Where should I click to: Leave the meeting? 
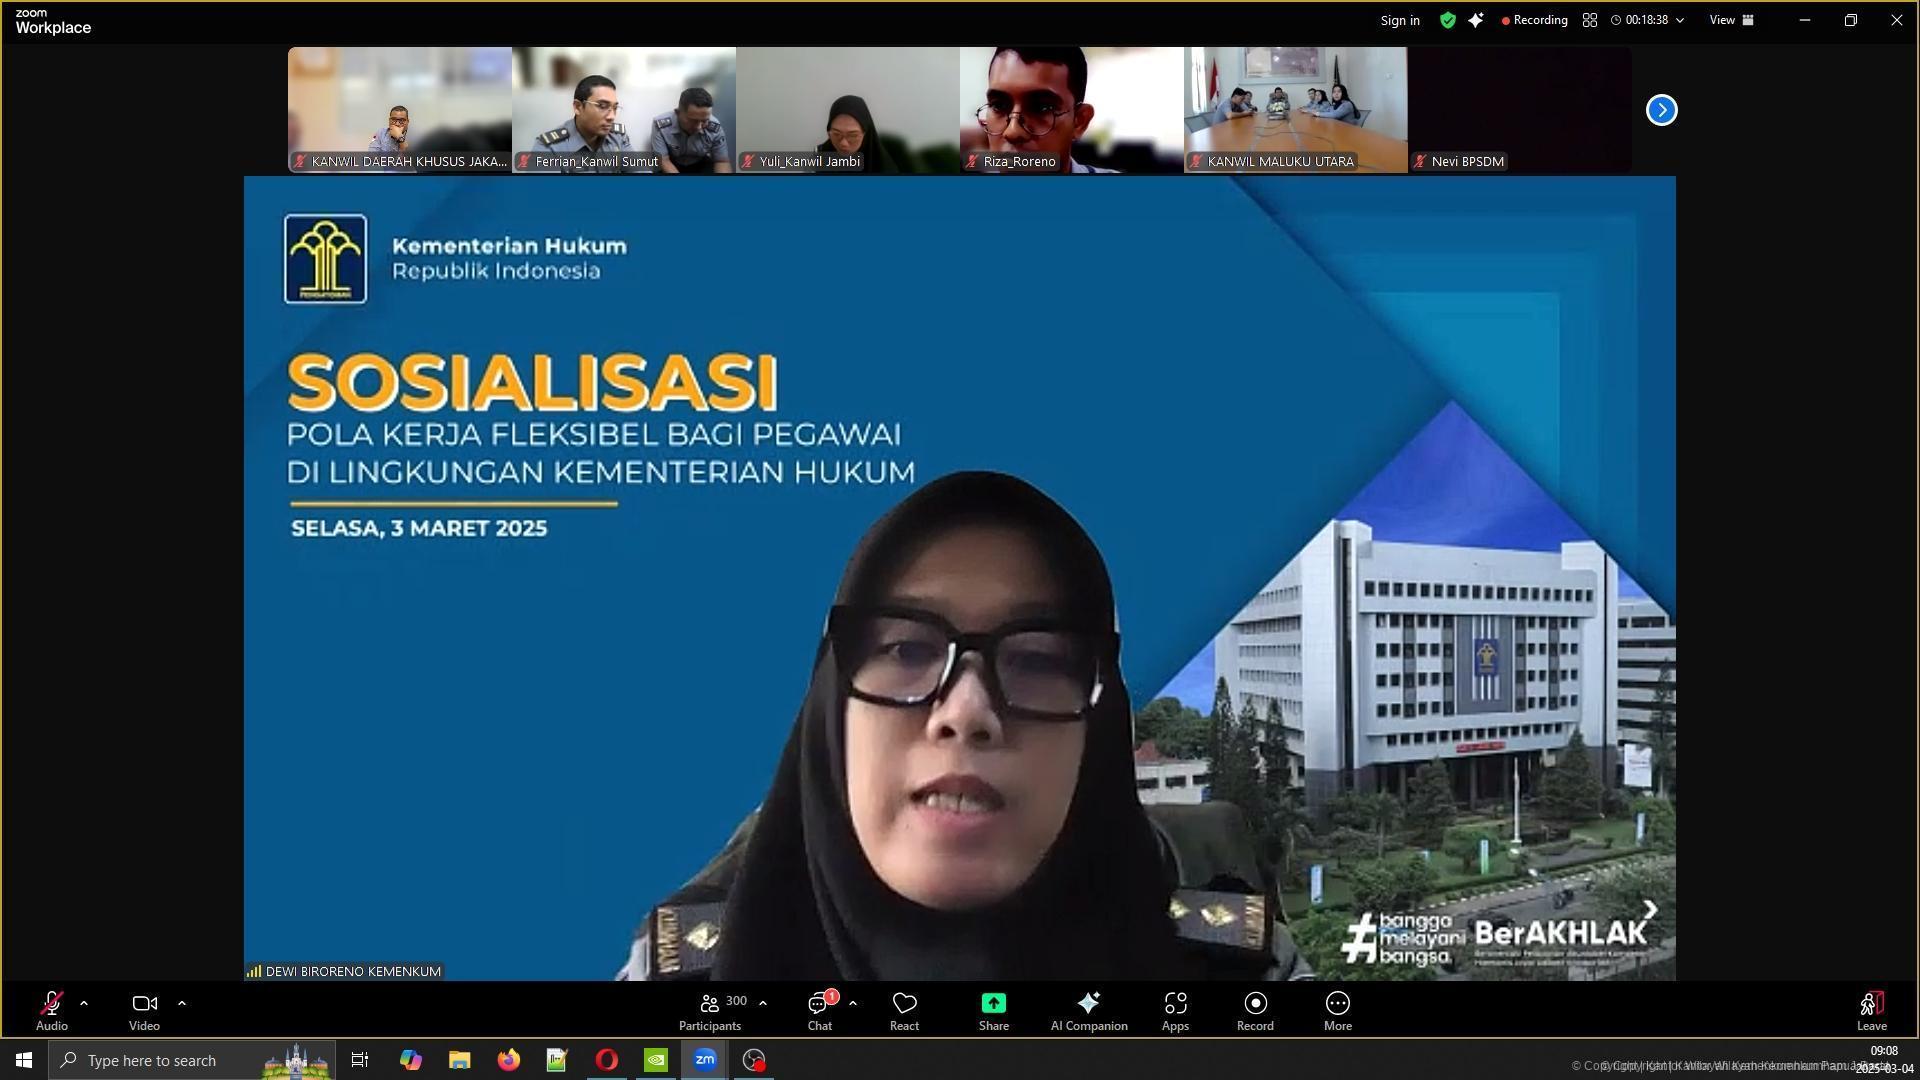click(1871, 1010)
